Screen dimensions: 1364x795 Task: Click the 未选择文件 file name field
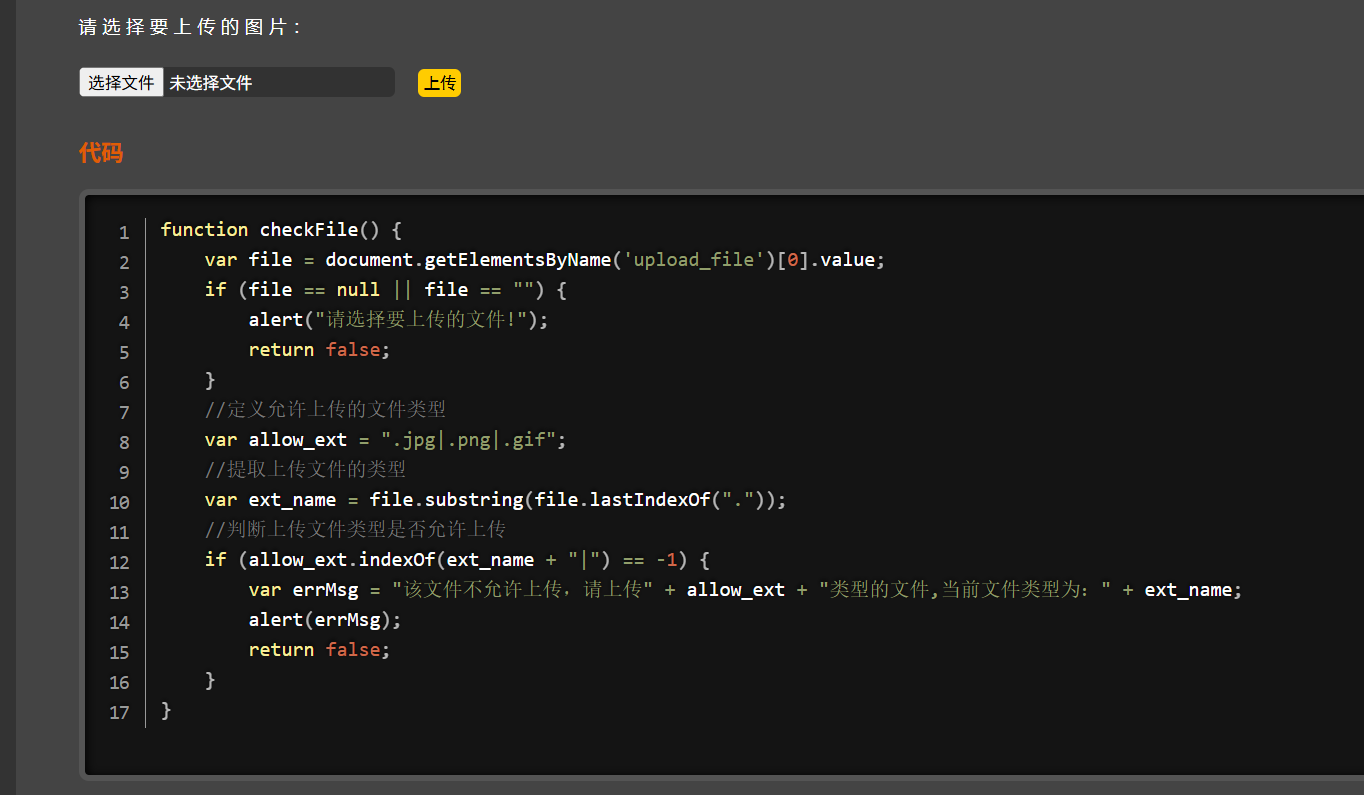(279, 83)
